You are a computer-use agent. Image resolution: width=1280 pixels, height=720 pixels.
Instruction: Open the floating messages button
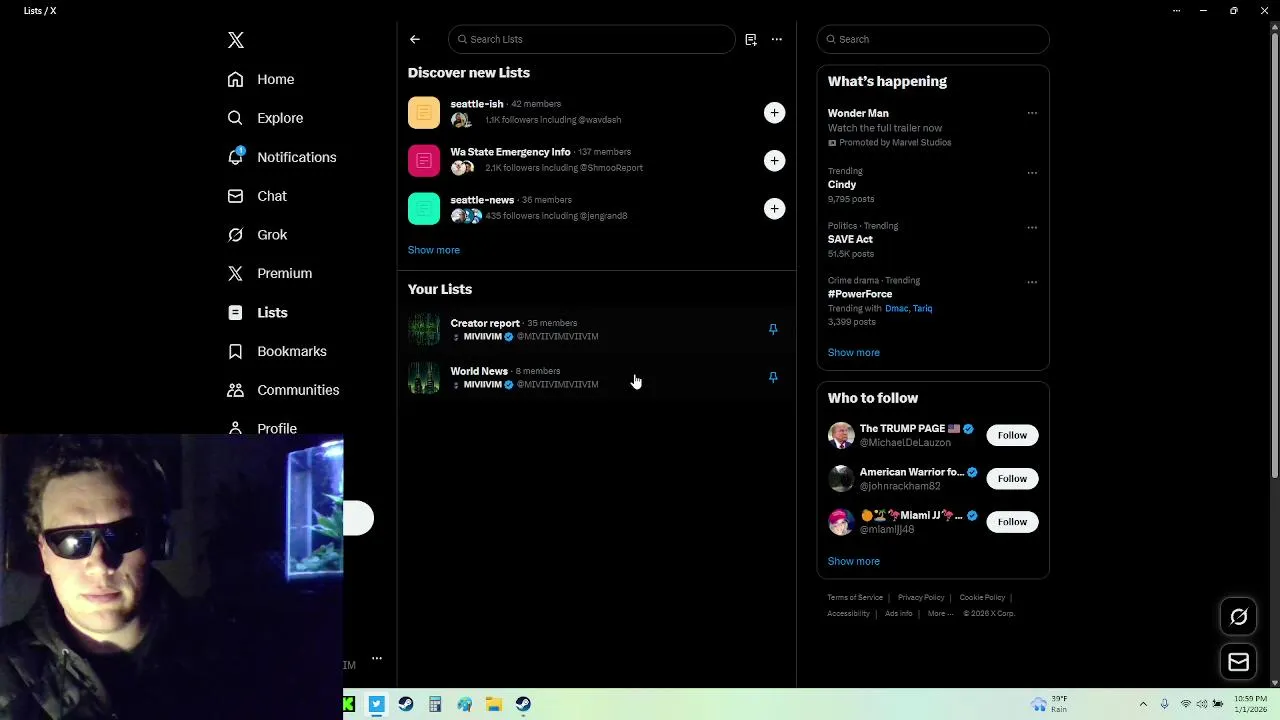click(1238, 662)
